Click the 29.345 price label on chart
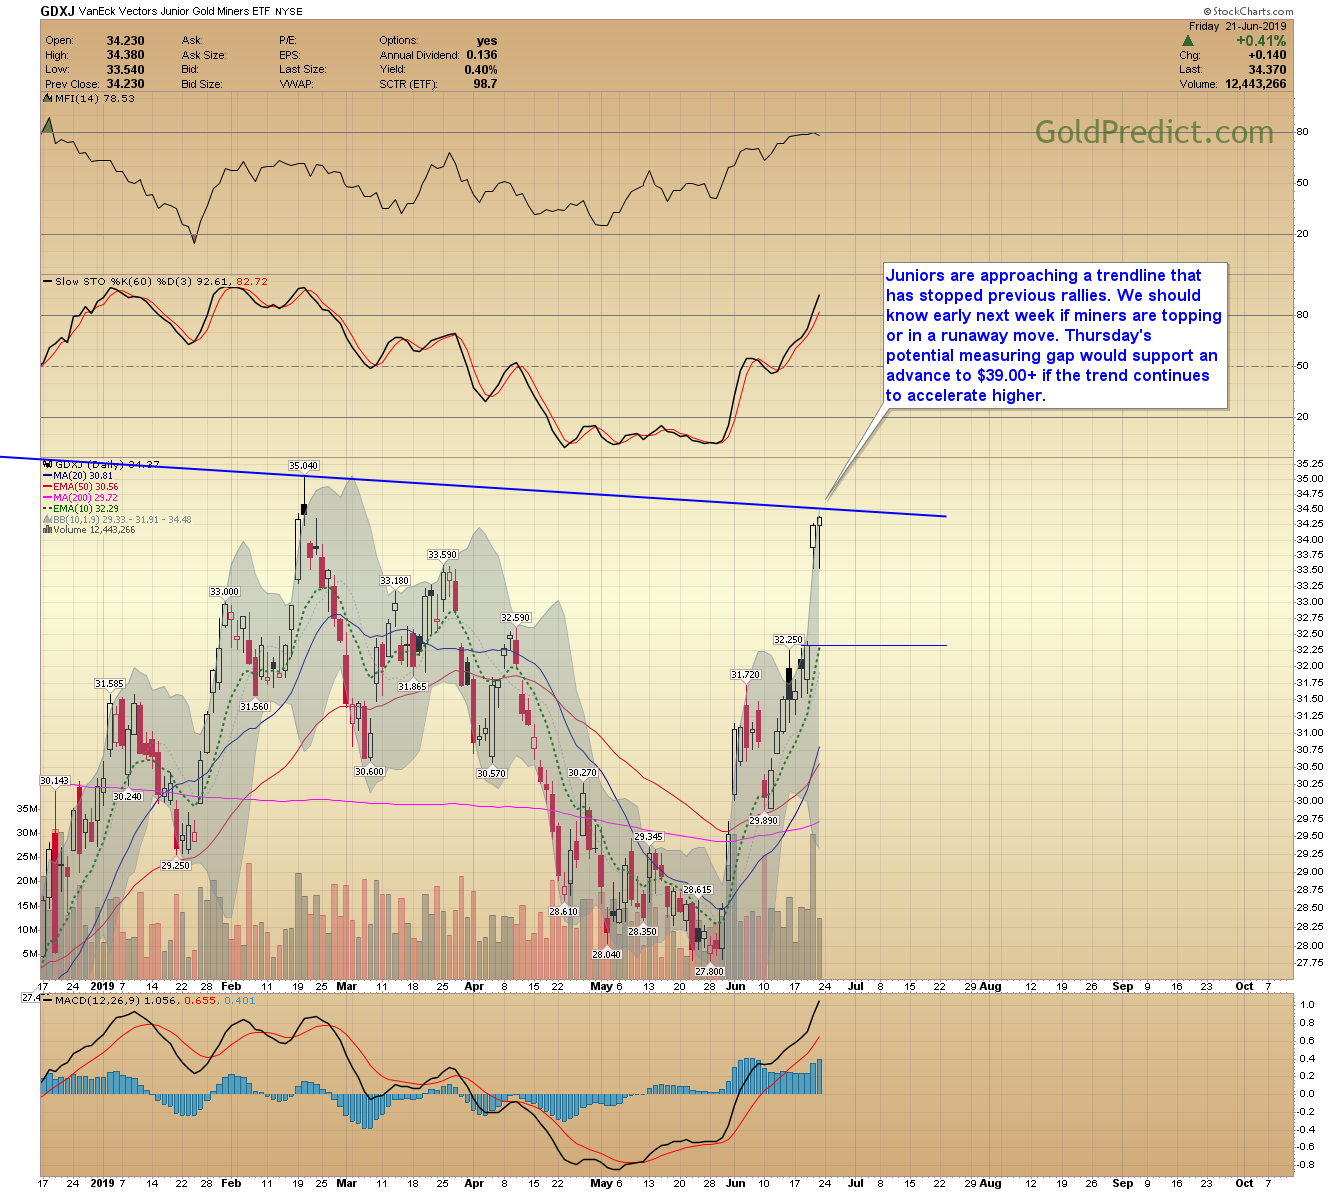 coord(648,837)
